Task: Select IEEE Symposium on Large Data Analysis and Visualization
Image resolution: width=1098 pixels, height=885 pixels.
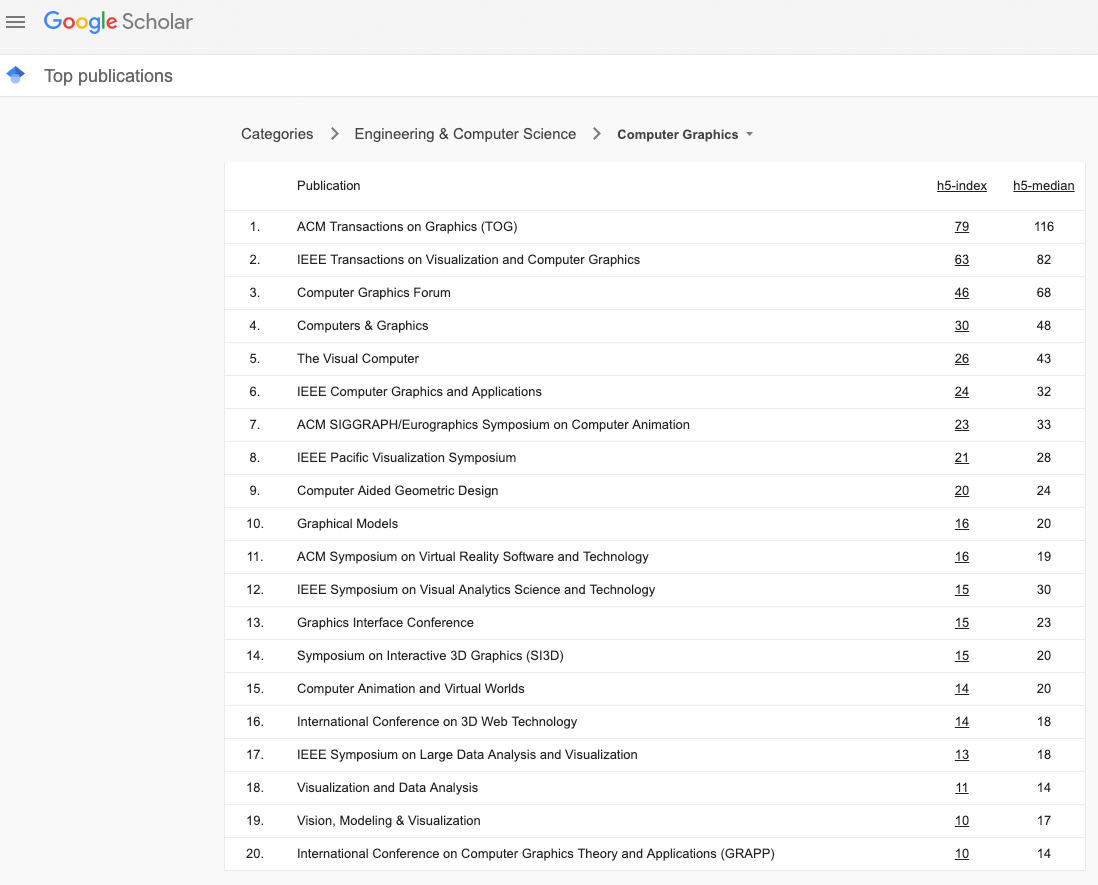Action: 467,755
